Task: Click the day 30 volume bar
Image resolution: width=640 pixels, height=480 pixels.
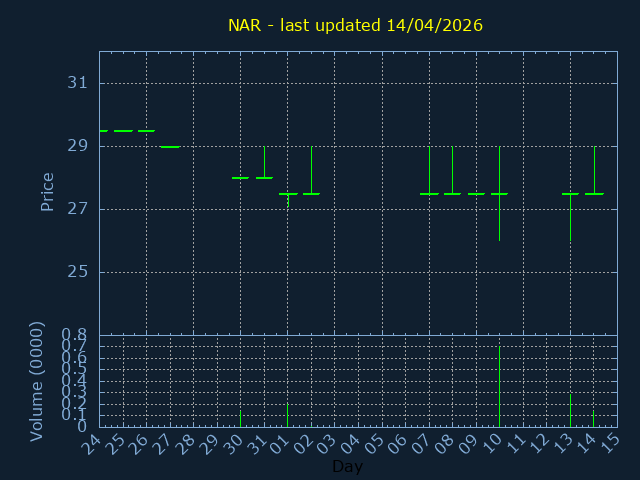Action: (240, 418)
